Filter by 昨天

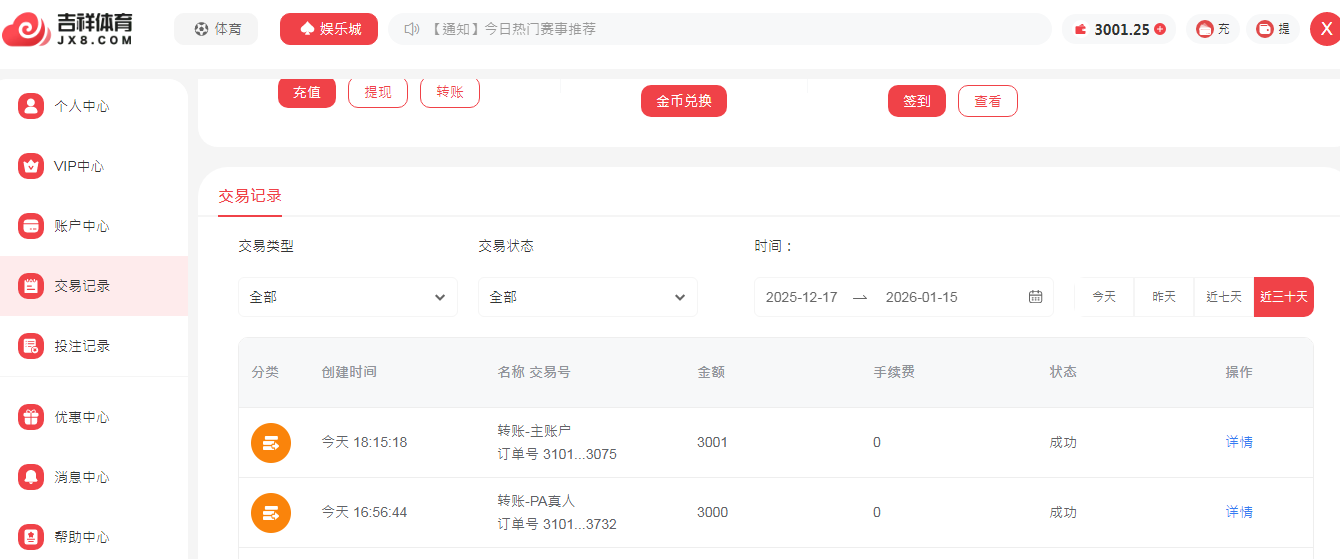pos(1164,297)
